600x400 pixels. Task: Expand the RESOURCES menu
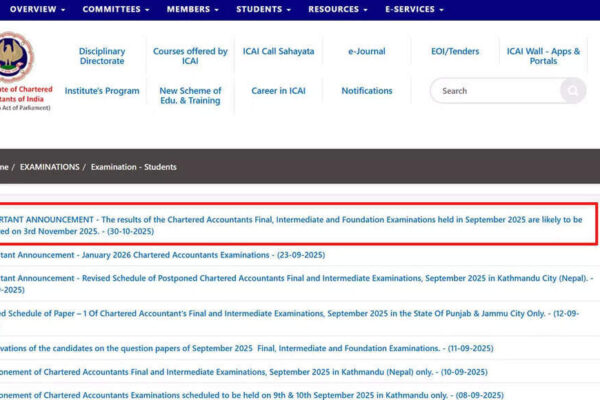338,9
